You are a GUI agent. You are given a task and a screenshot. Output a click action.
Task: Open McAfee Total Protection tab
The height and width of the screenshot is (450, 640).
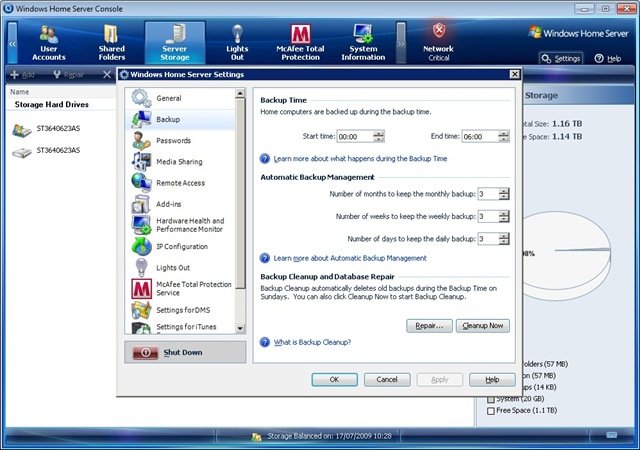click(300, 43)
